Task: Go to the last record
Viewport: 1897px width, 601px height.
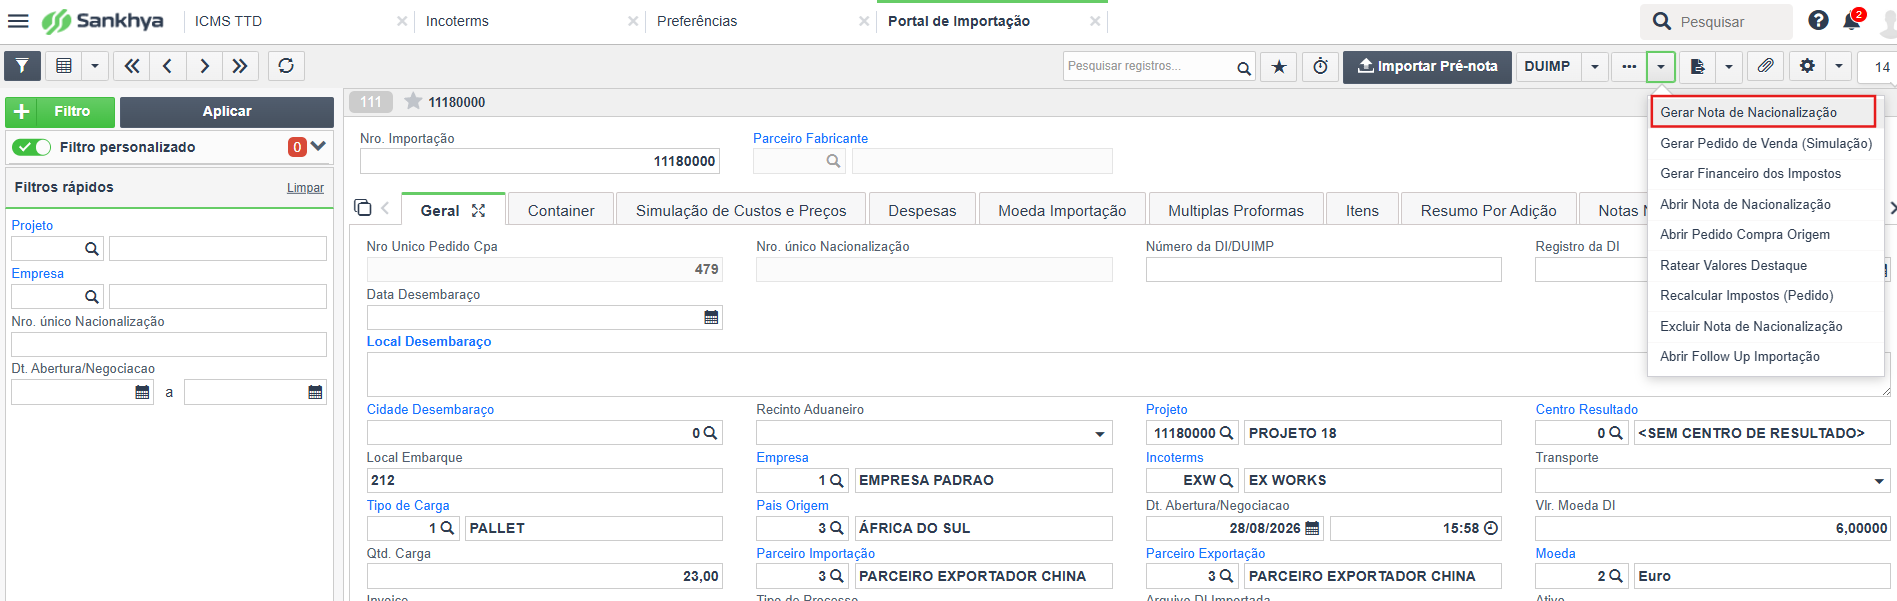Action: pos(240,66)
